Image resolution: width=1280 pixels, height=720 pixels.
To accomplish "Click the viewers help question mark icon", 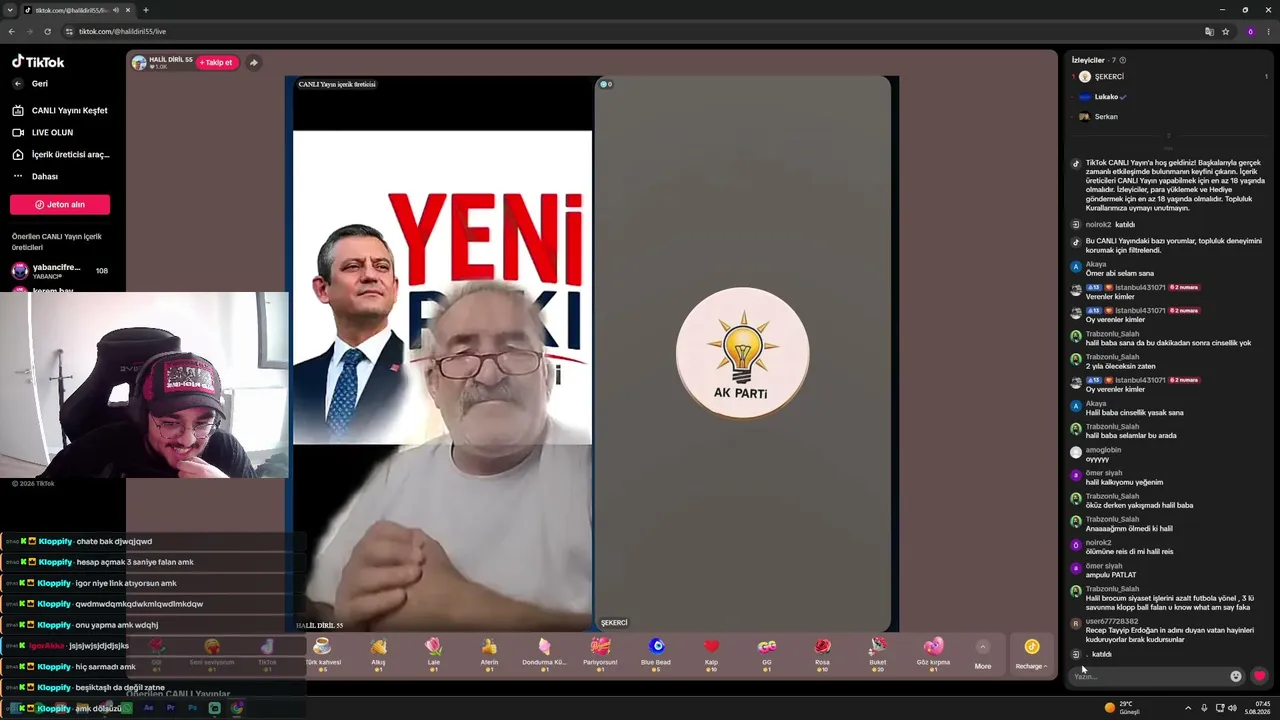I will (1123, 60).
